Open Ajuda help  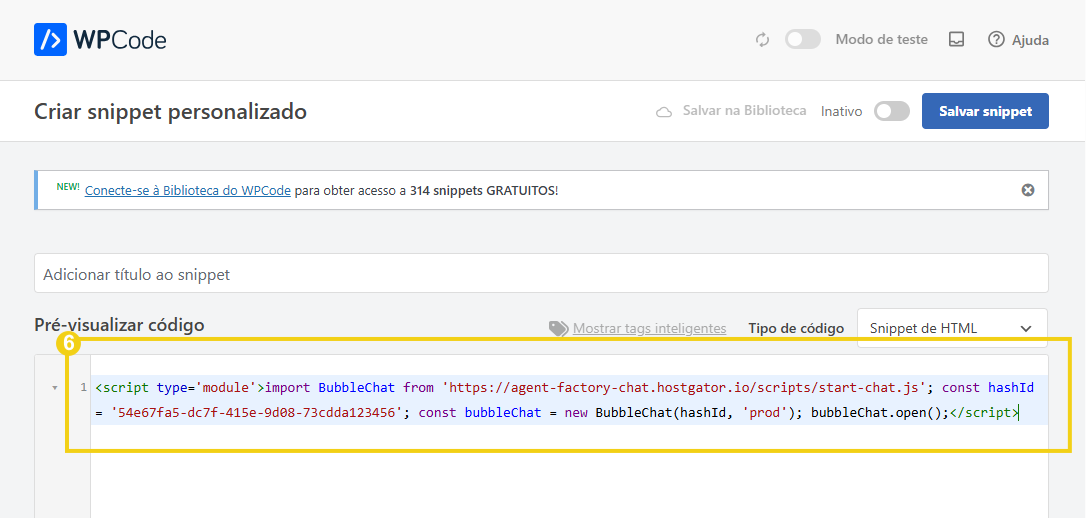(1018, 39)
